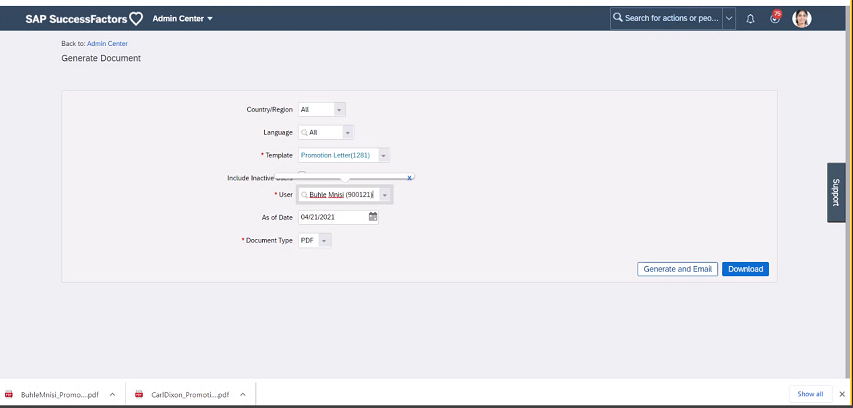The height and width of the screenshot is (408, 853).
Task: Open the calendar date picker icon
Action: point(373,217)
